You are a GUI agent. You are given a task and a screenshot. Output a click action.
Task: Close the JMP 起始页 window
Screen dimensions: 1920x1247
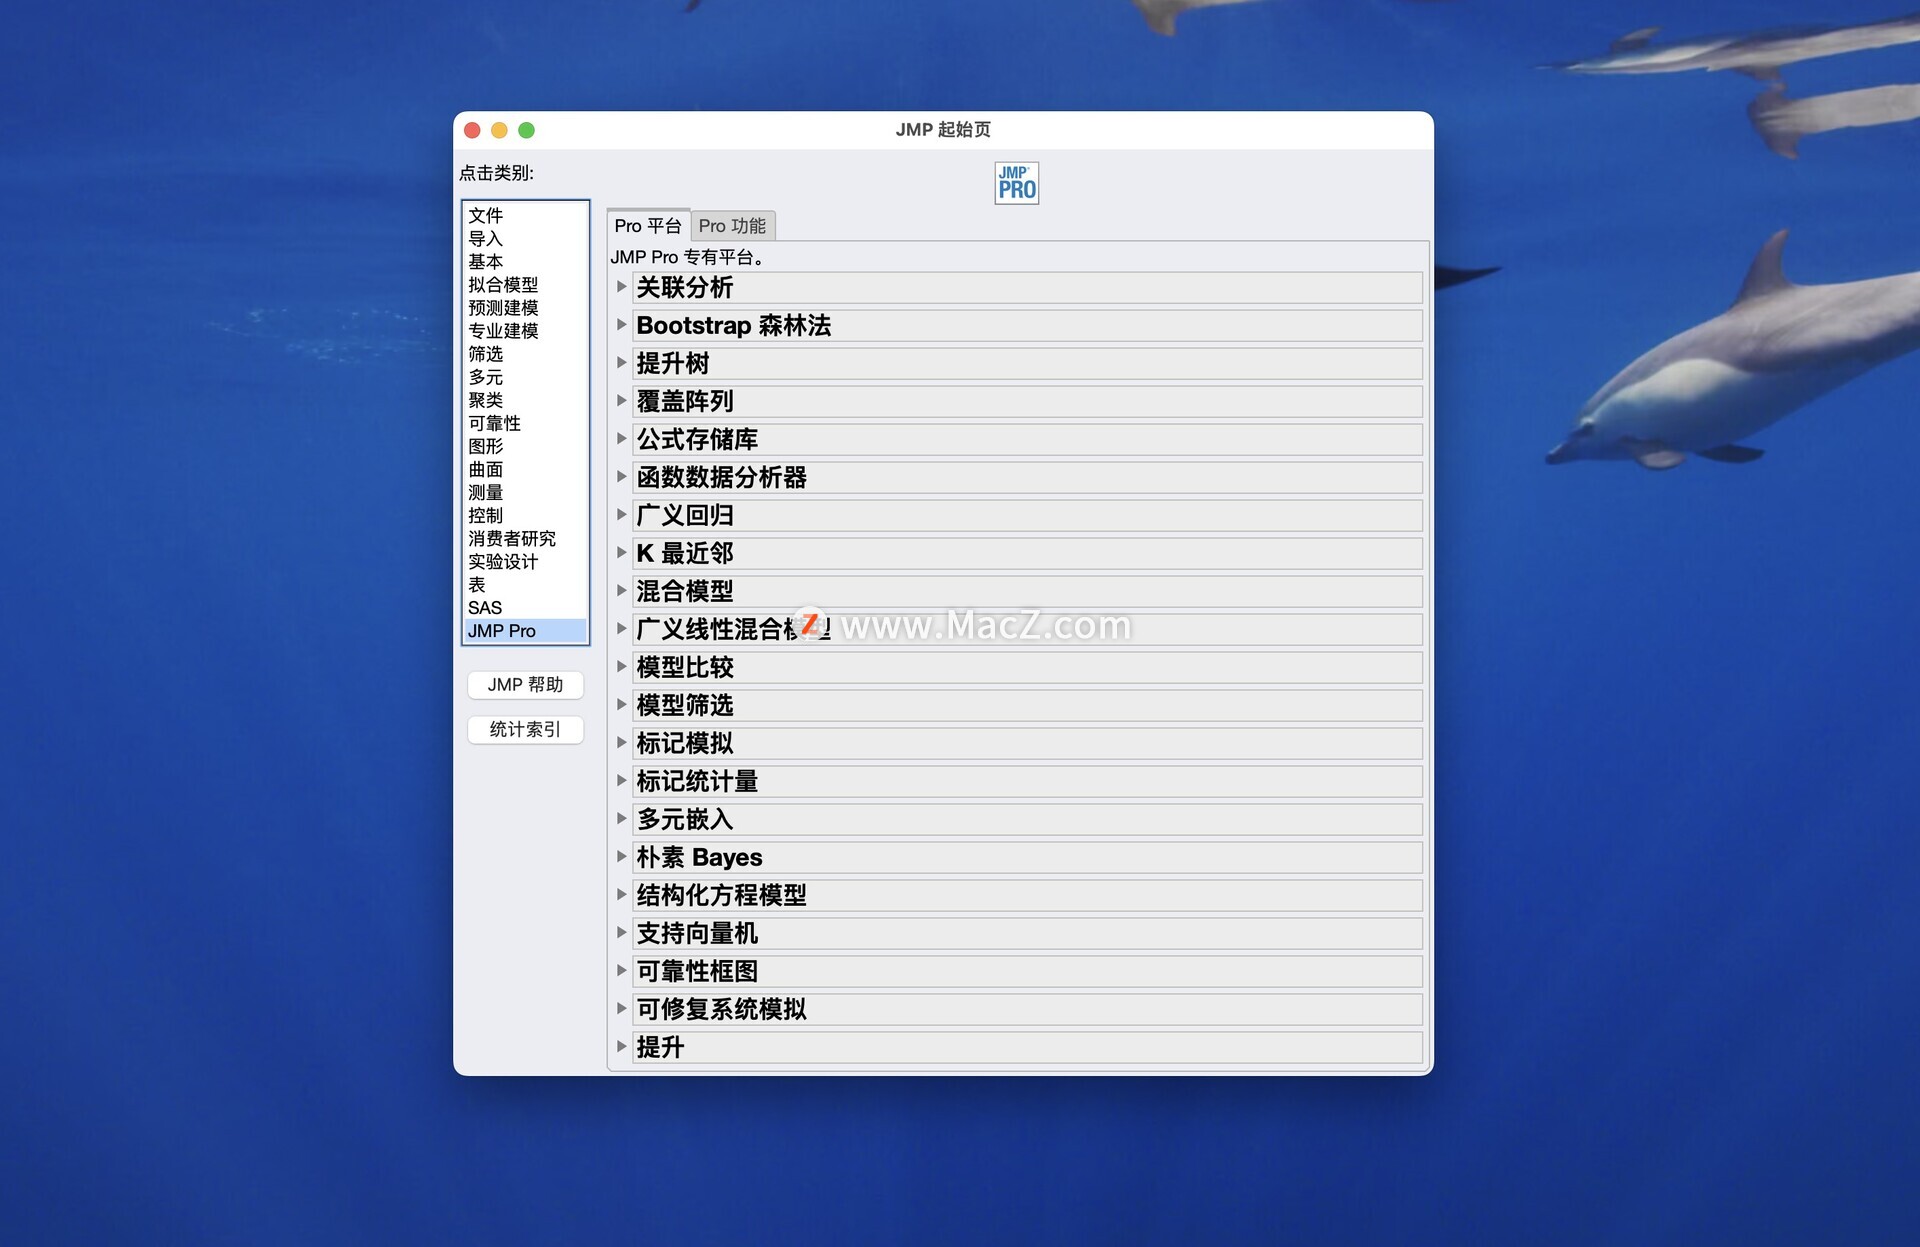tap(473, 130)
